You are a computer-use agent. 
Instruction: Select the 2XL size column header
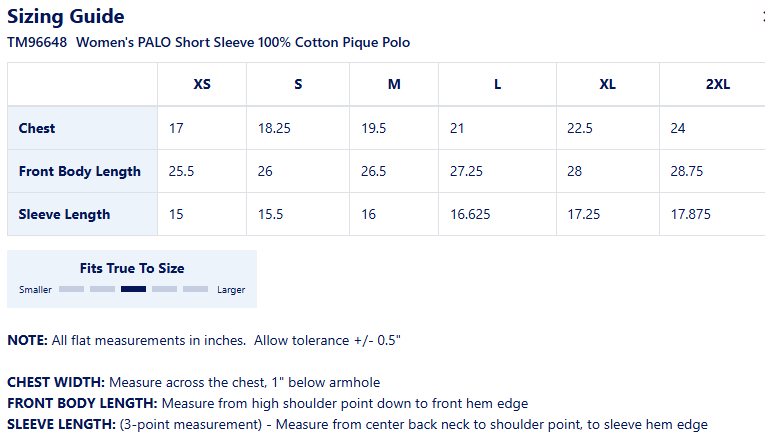click(717, 84)
